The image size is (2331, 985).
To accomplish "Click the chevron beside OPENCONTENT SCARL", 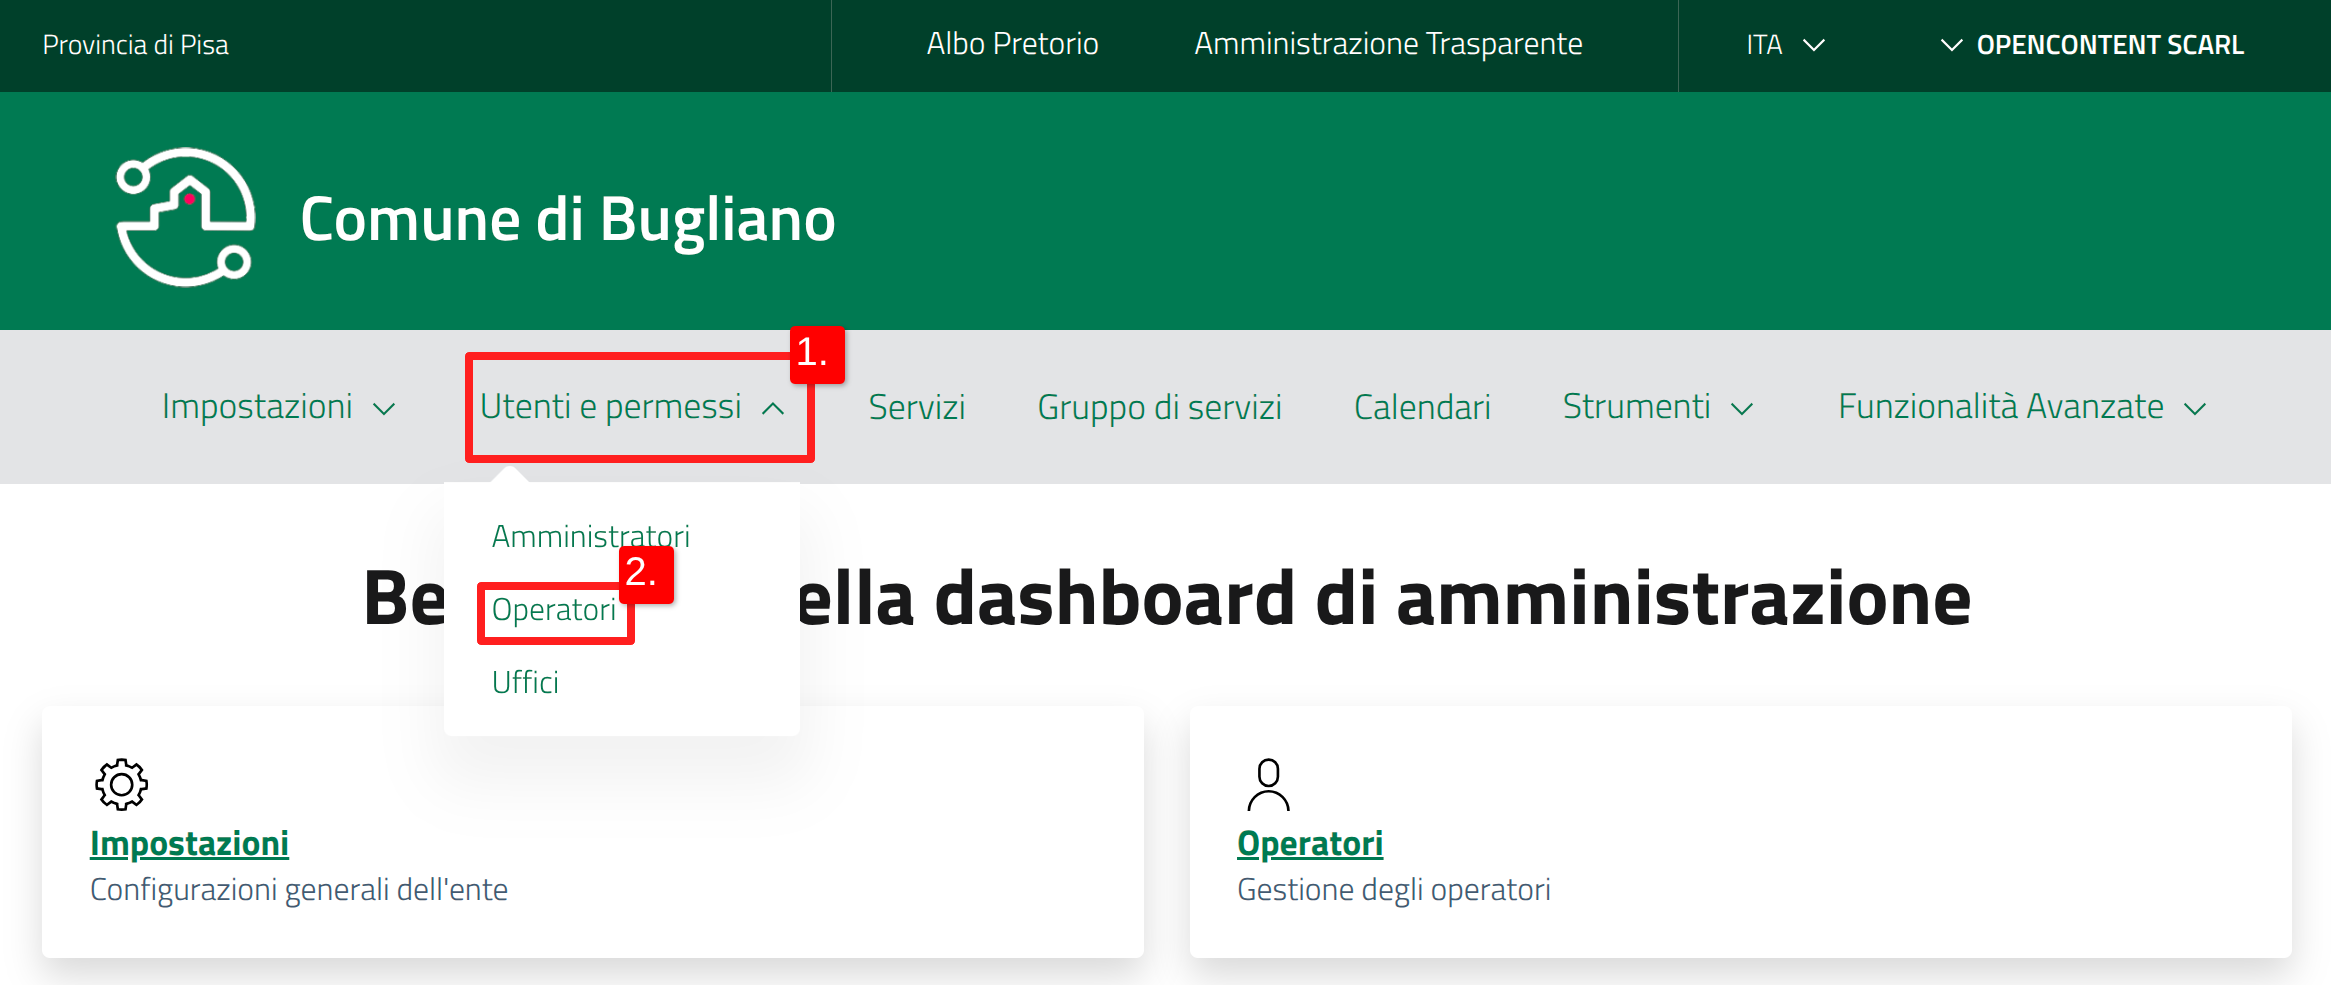I will click(1950, 46).
